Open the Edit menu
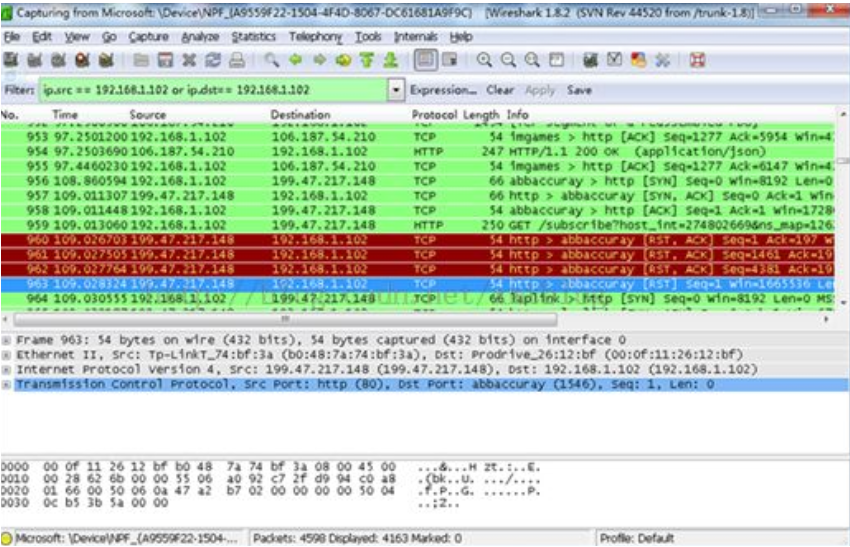This screenshot has width=850, height=547. tap(42, 37)
